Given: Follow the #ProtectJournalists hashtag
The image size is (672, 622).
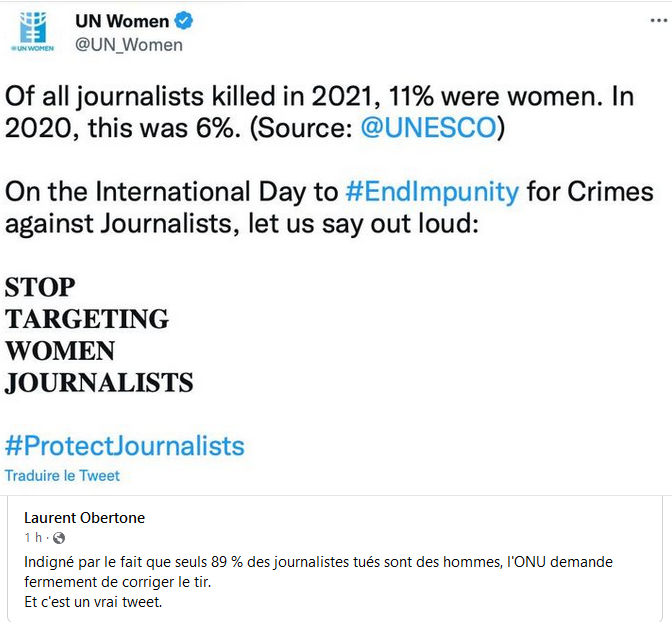Looking at the screenshot, I should point(124,446).
